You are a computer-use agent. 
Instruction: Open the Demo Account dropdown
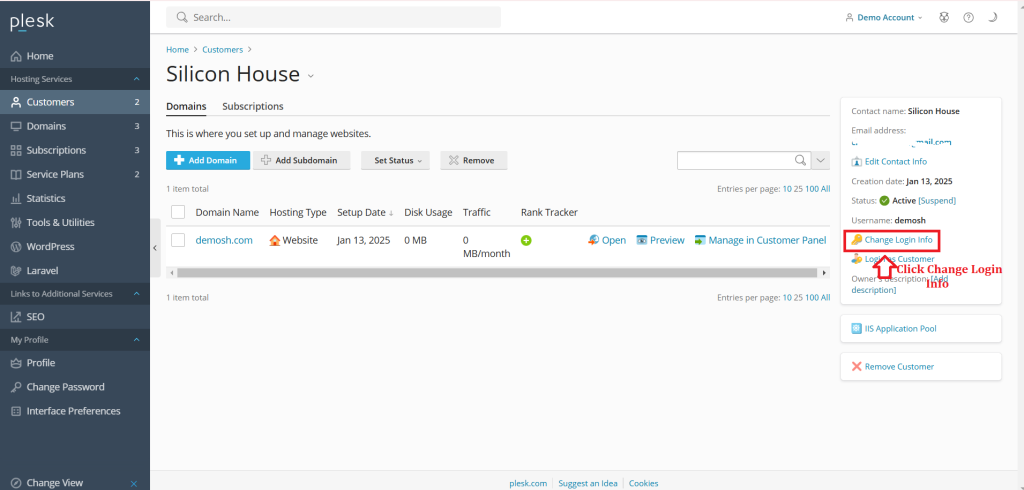click(x=884, y=18)
